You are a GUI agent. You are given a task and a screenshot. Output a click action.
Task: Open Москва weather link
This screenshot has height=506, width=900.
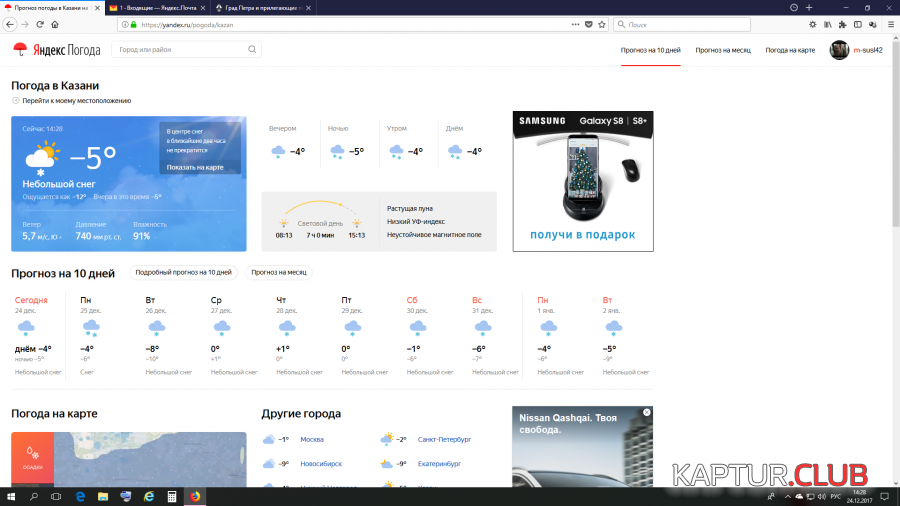click(x=312, y=439)
